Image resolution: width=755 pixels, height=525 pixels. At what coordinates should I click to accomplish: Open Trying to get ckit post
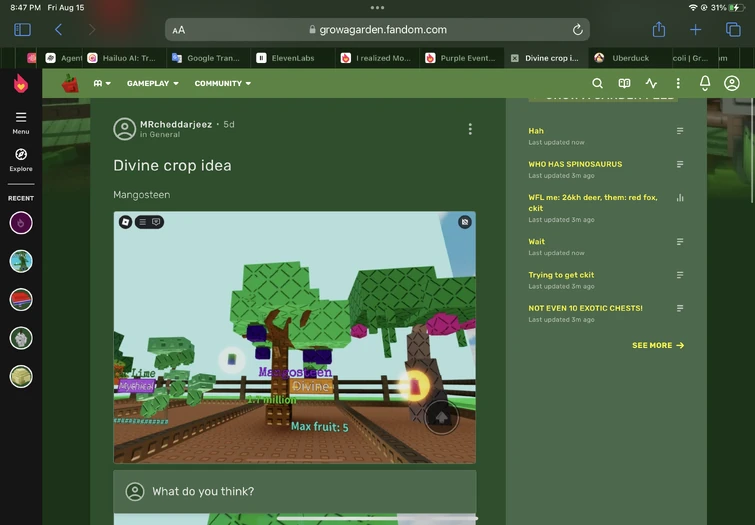pos(561,275)
